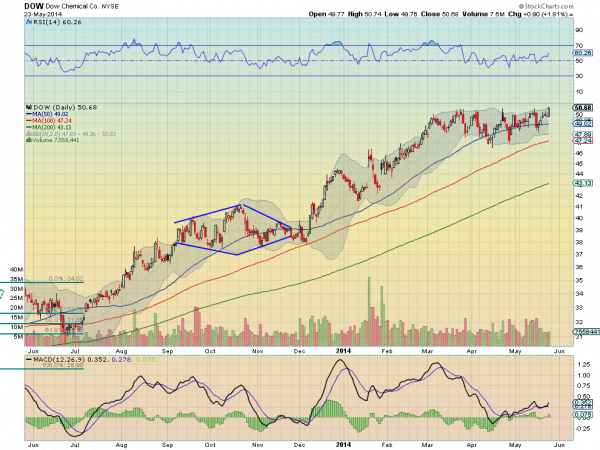The width and height of the screenshot is (600, 450).
Task: Click the 0.75 level on MACD axis
Action: (584, 386)
